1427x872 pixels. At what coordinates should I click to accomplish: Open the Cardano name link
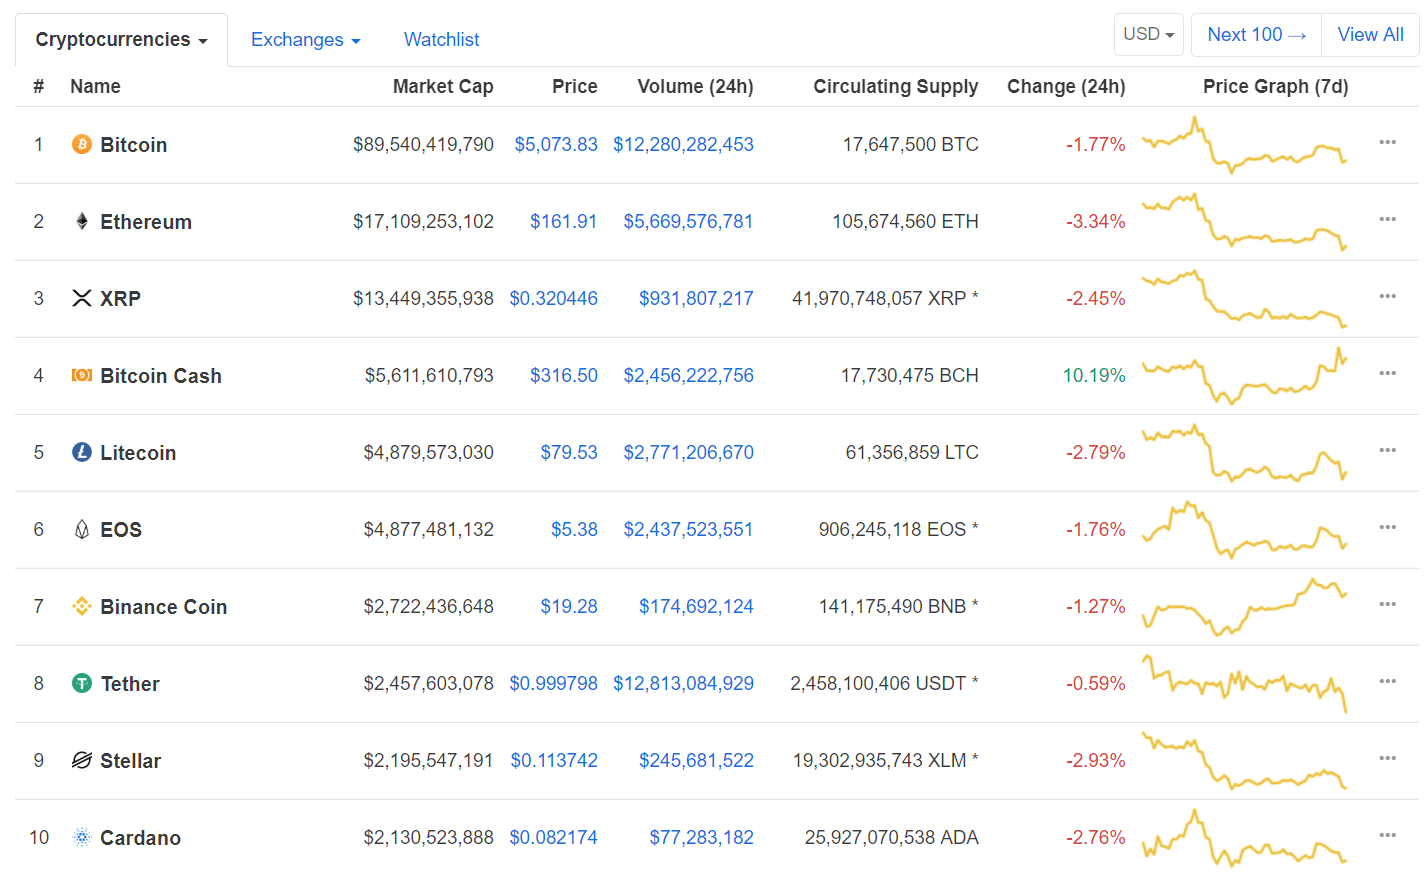pos(140,838)
